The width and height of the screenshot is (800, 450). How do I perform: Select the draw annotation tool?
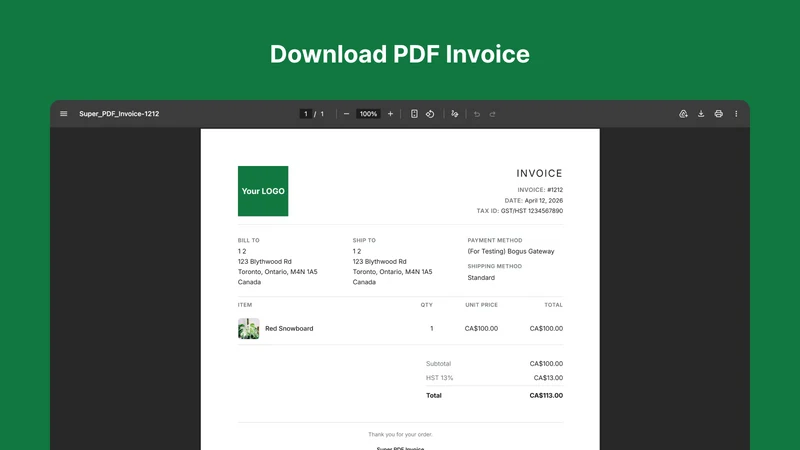[455, 114]
